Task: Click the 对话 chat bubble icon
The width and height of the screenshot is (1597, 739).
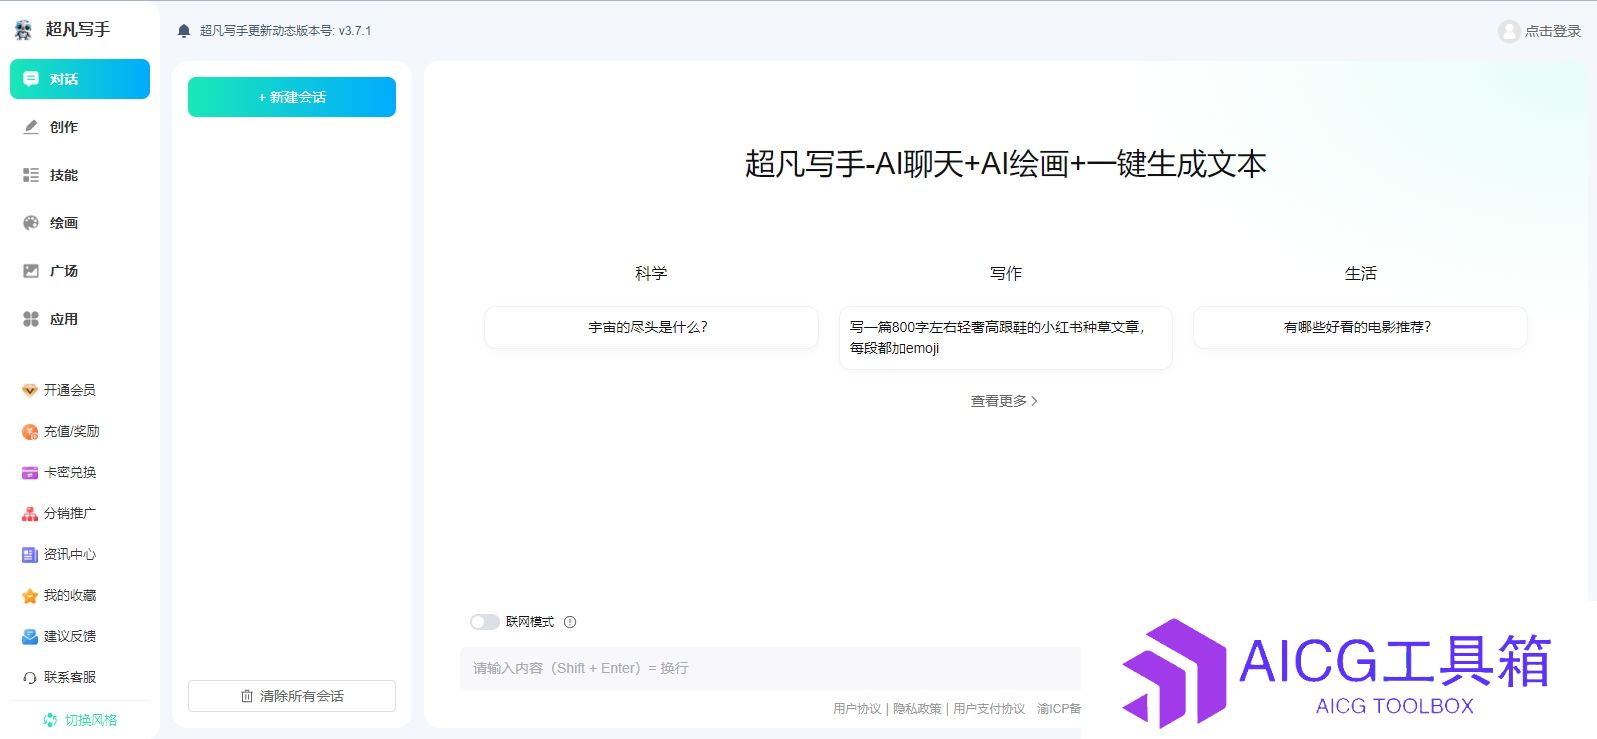Action: [31, 79]
